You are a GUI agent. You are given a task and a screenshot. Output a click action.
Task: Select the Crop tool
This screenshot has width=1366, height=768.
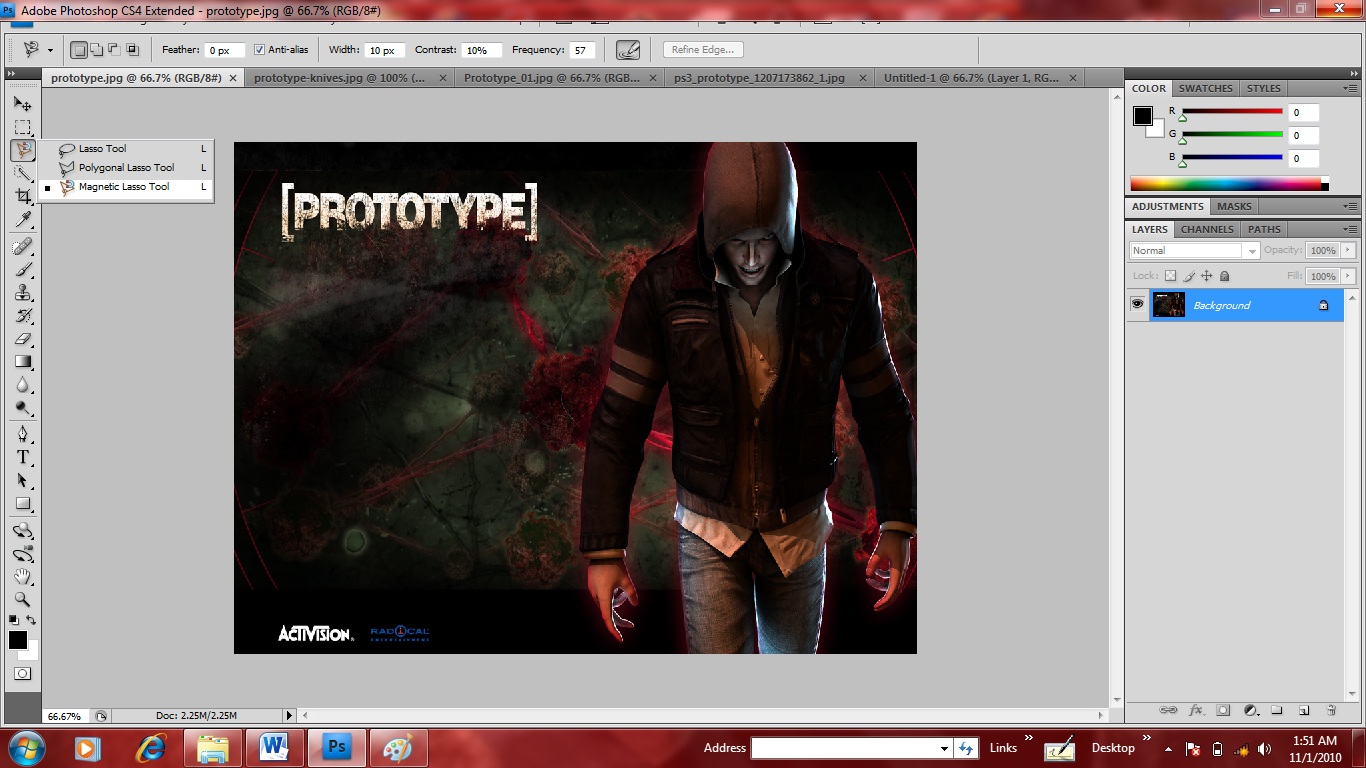(22, 197)
